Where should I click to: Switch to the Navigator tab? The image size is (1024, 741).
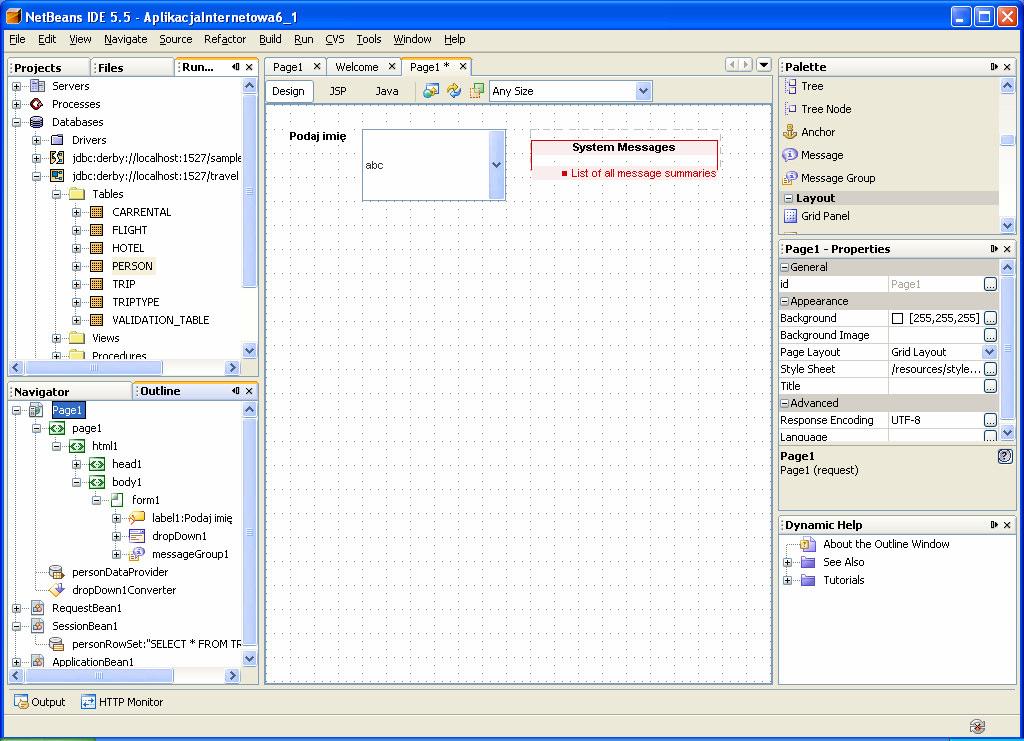coord(42,392)
